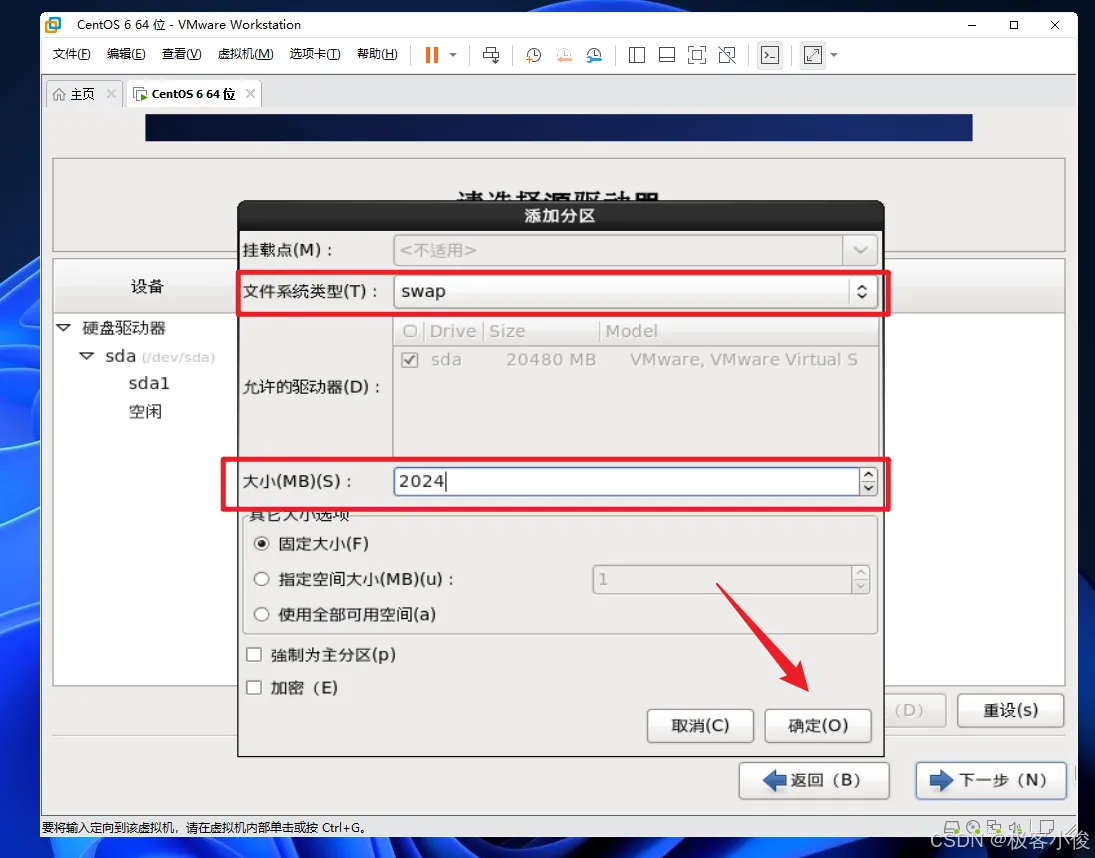Toggle the bottom thumbnail bar icon
This screenshot has height=858, width=1095.
pyautogui.click(x=667, y=54)
